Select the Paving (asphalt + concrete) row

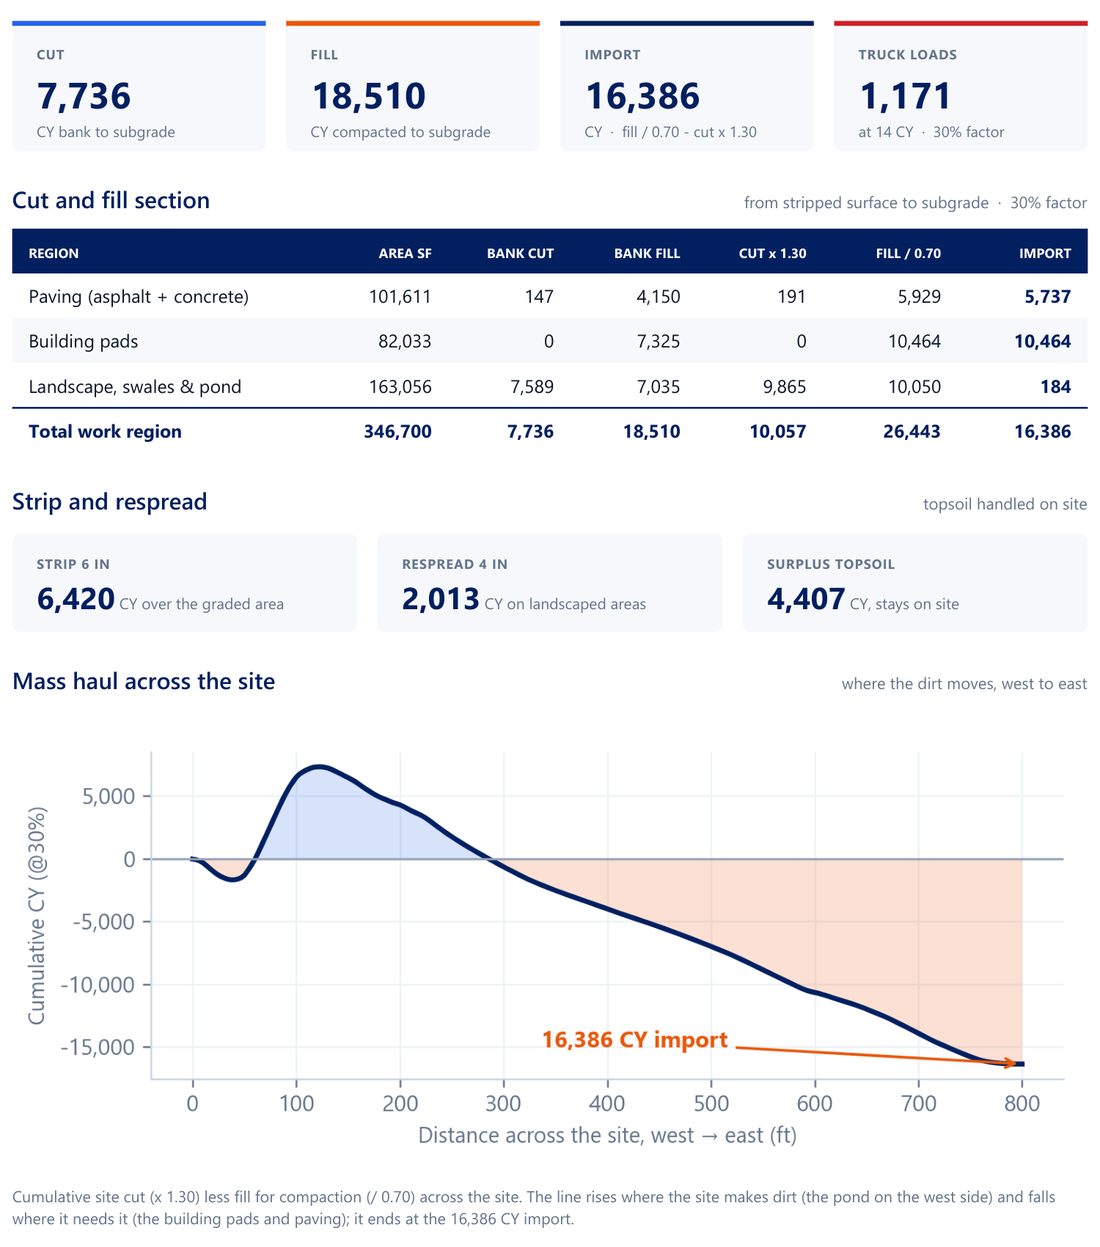pos(550,296)
